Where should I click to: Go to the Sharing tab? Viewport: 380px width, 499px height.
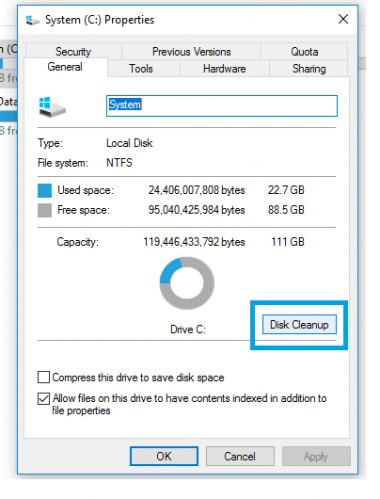tap(309, 69)
